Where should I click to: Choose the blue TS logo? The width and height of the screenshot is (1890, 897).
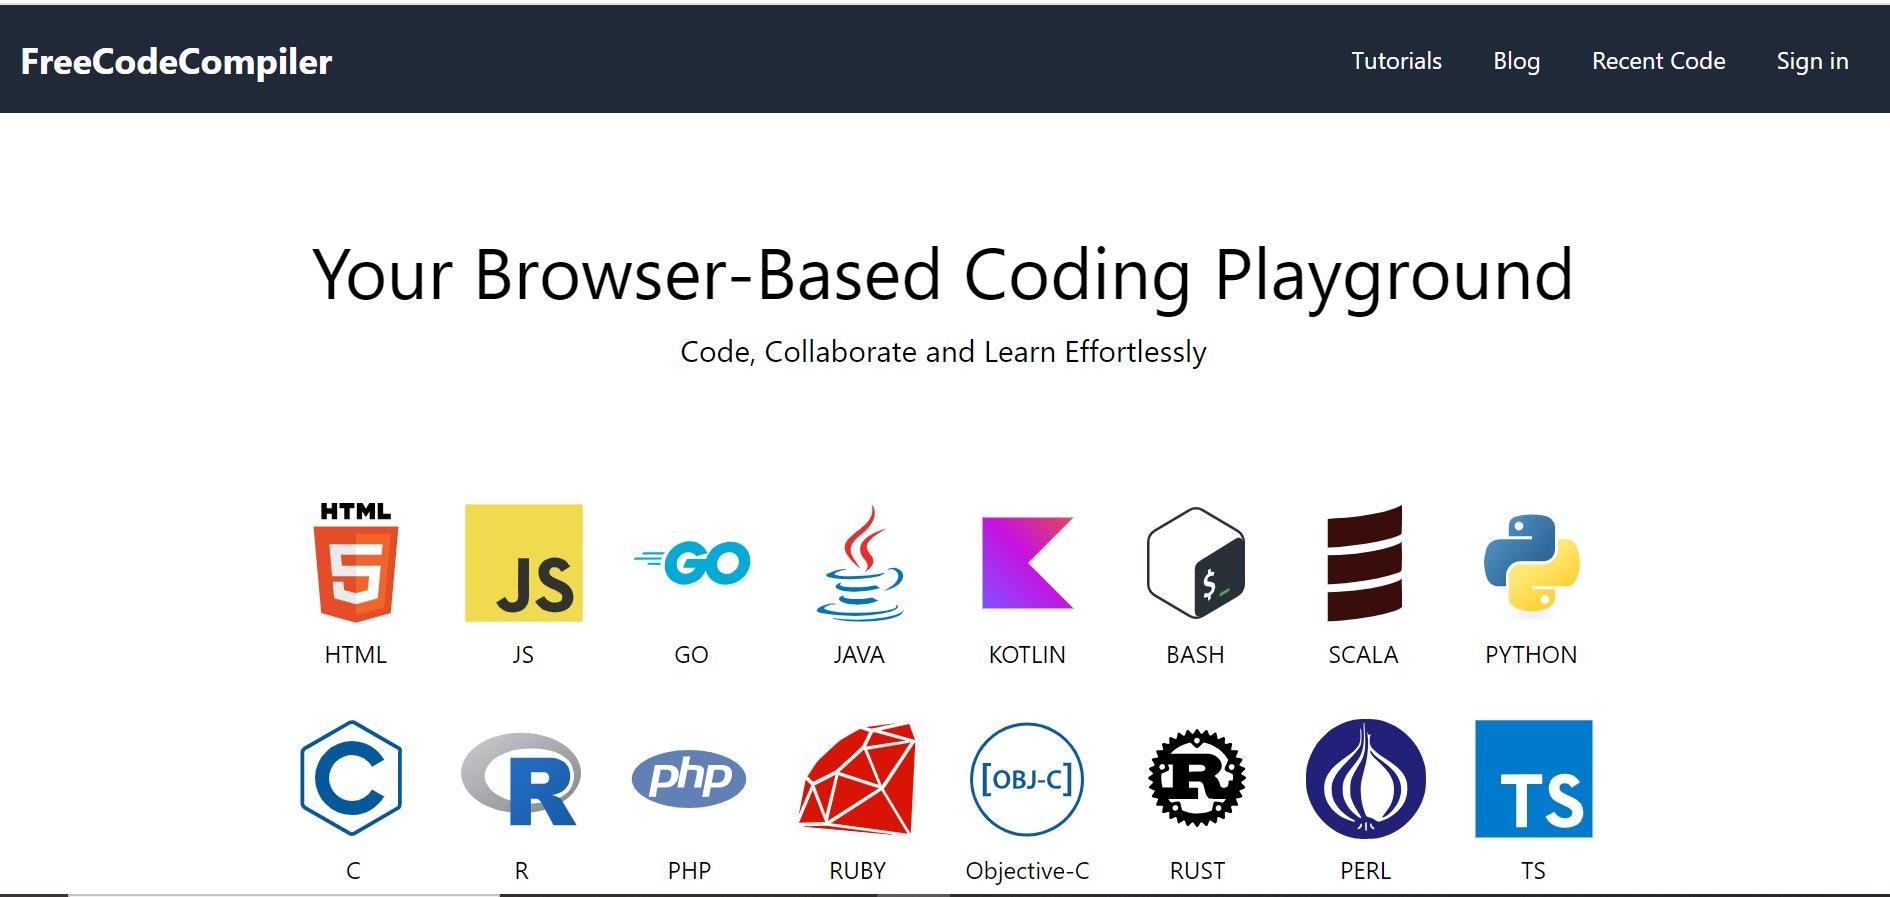tap(1534, 778)
